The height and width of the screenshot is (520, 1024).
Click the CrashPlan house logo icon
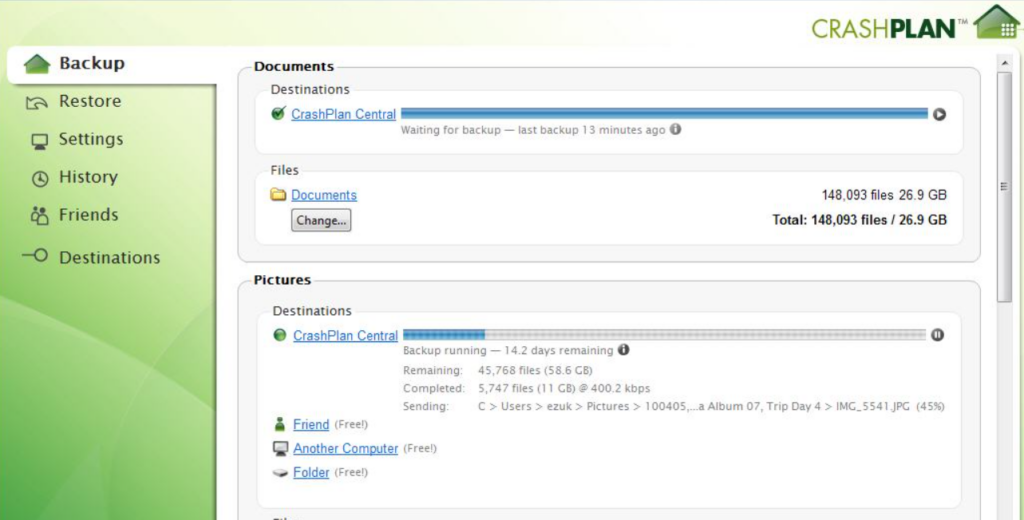click(997, 22)
